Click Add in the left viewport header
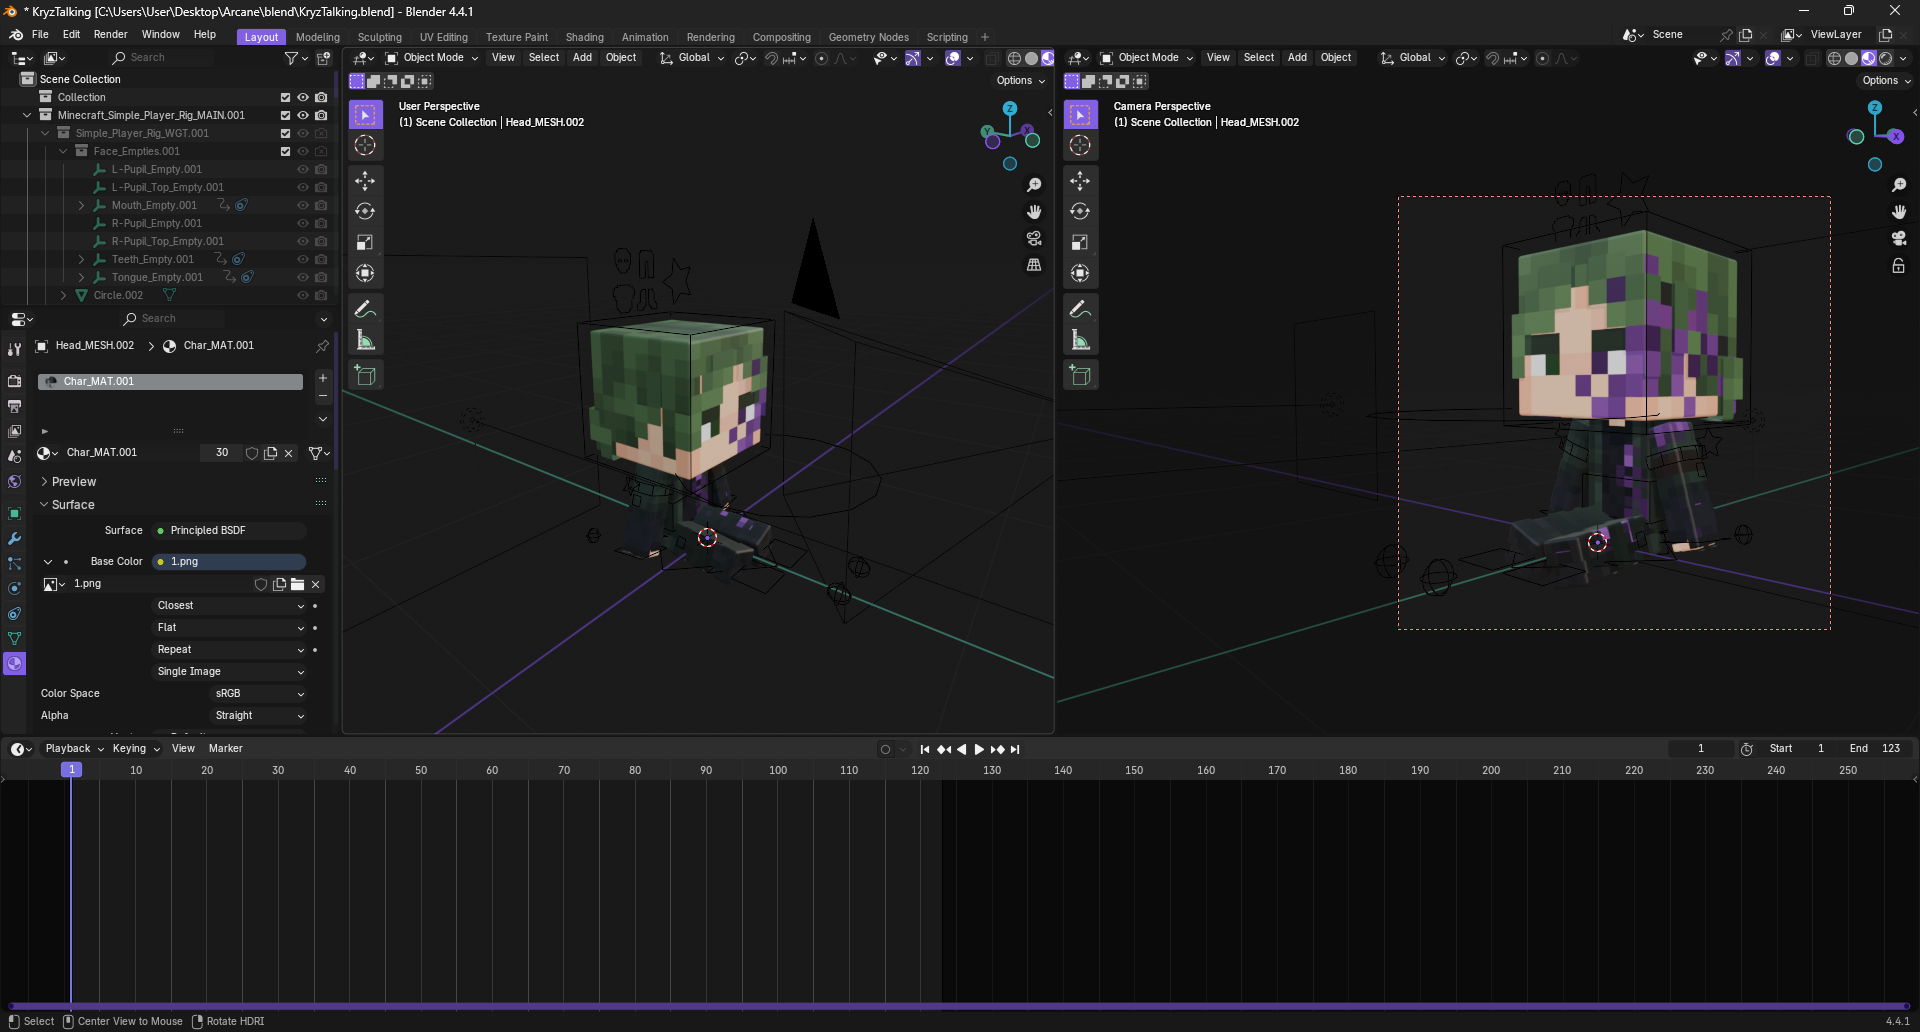 point(582,58)
